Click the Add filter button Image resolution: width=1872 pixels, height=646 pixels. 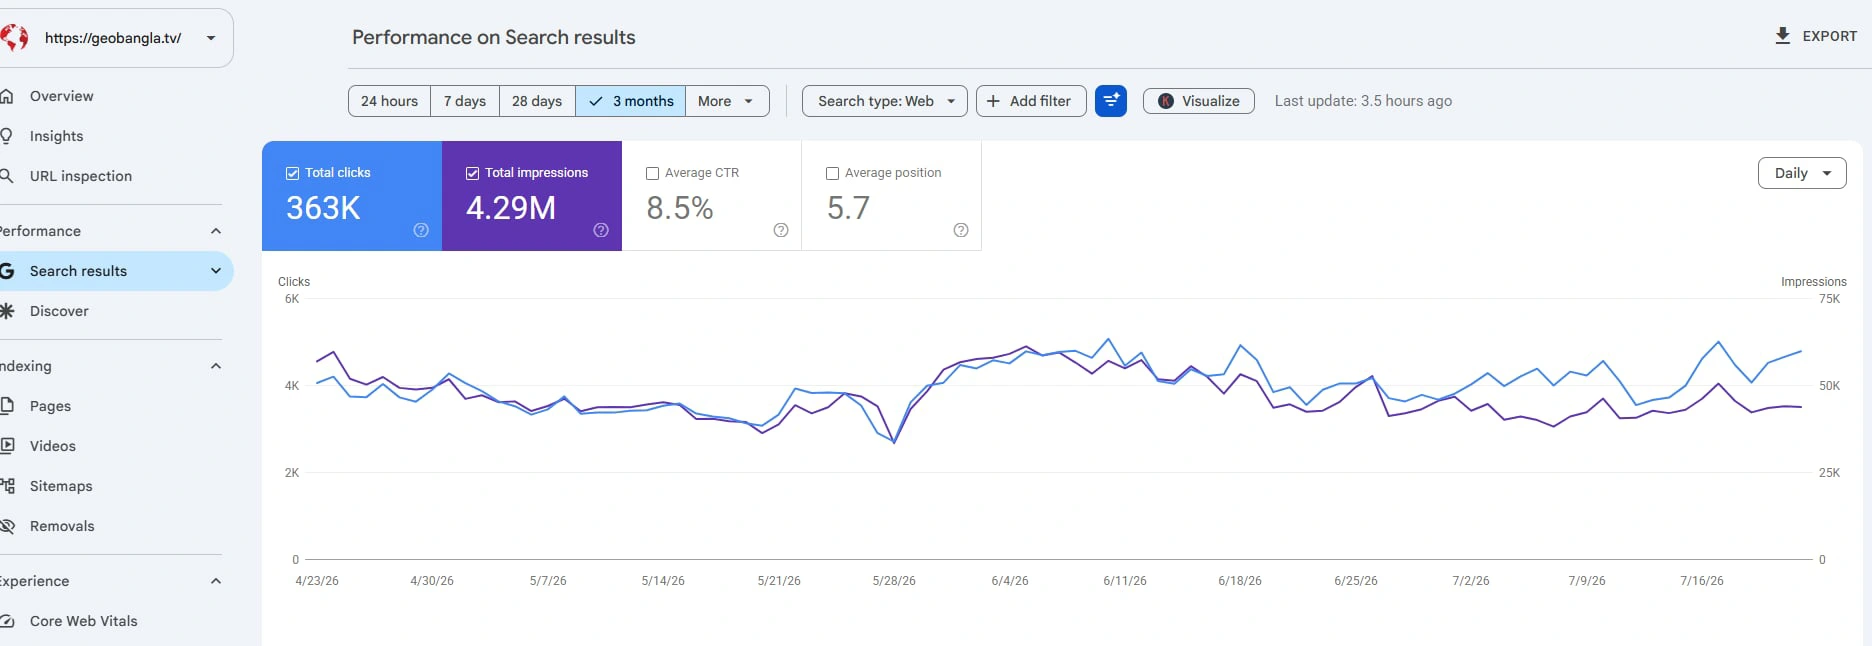tap(1031, 101)
